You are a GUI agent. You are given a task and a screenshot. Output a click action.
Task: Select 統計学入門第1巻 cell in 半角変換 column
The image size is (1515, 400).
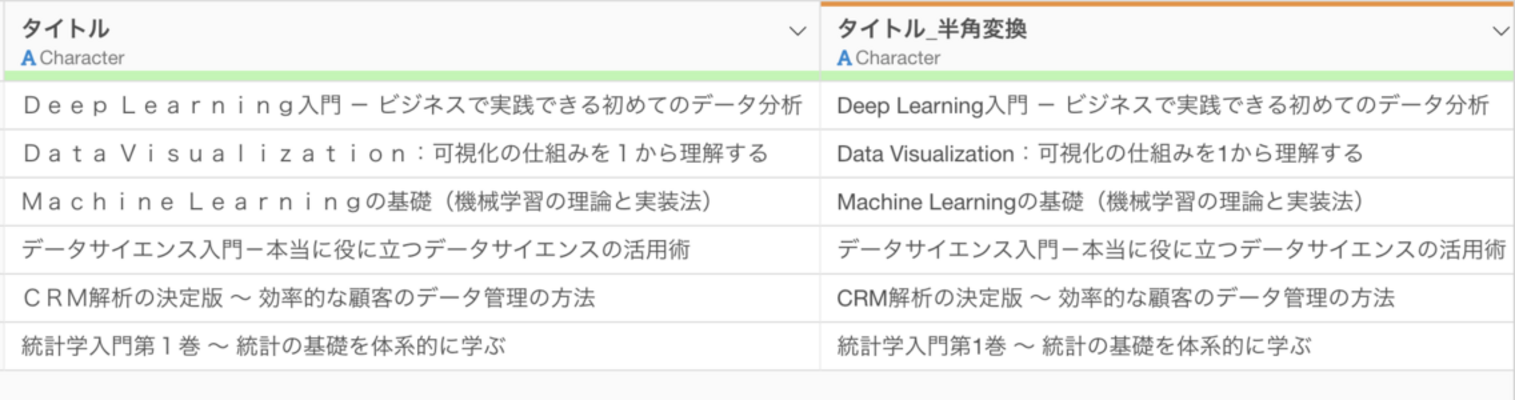tap(1074, 346)
